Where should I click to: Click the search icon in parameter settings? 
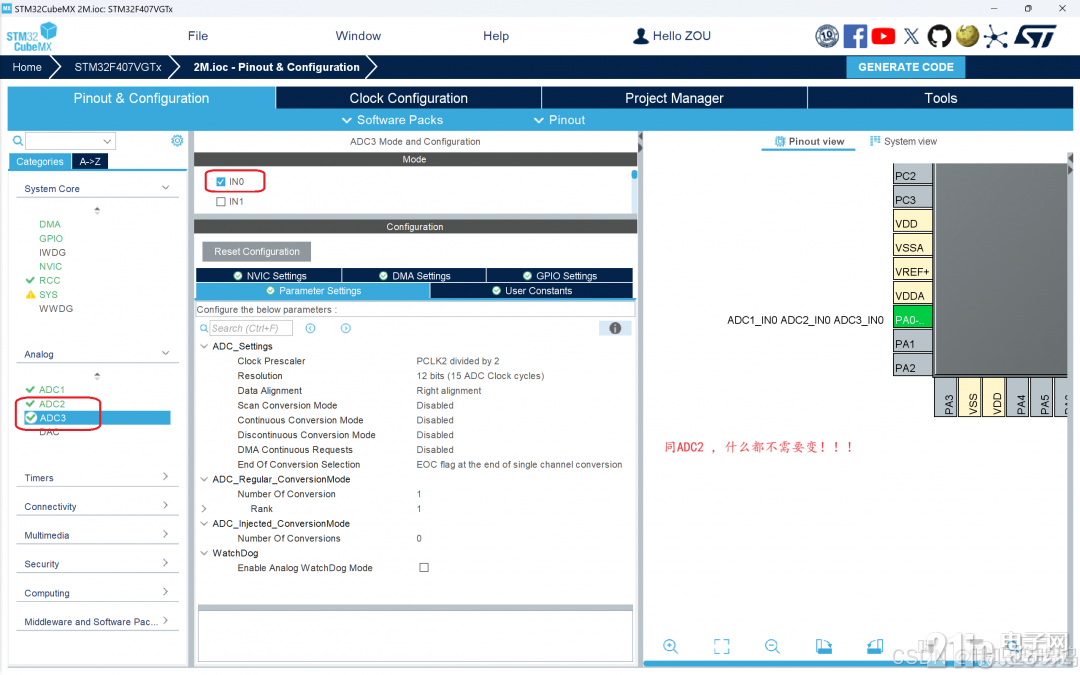point(204,329)
